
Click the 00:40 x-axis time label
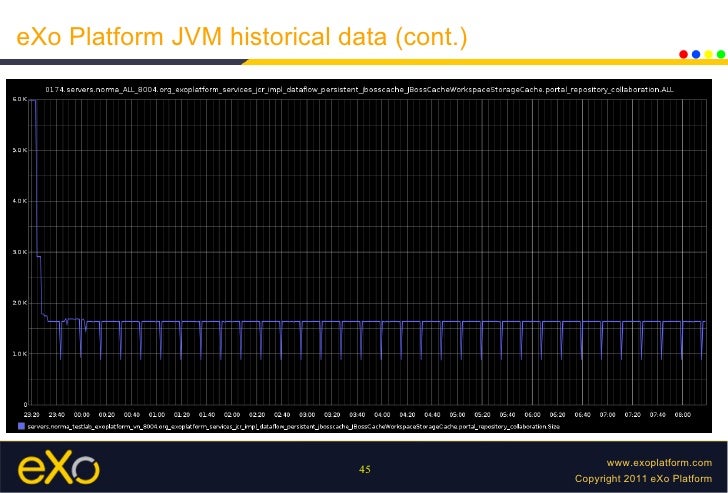coord(132,415)
